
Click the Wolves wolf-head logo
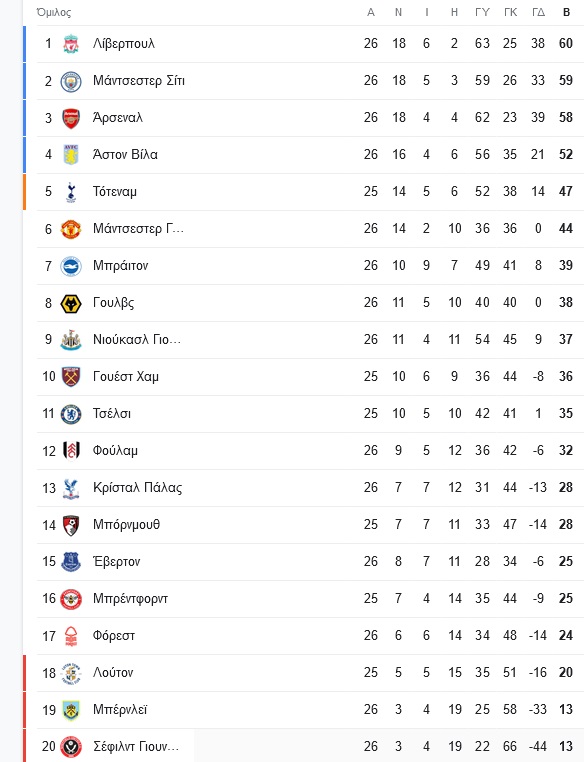[x=71, y=303]
